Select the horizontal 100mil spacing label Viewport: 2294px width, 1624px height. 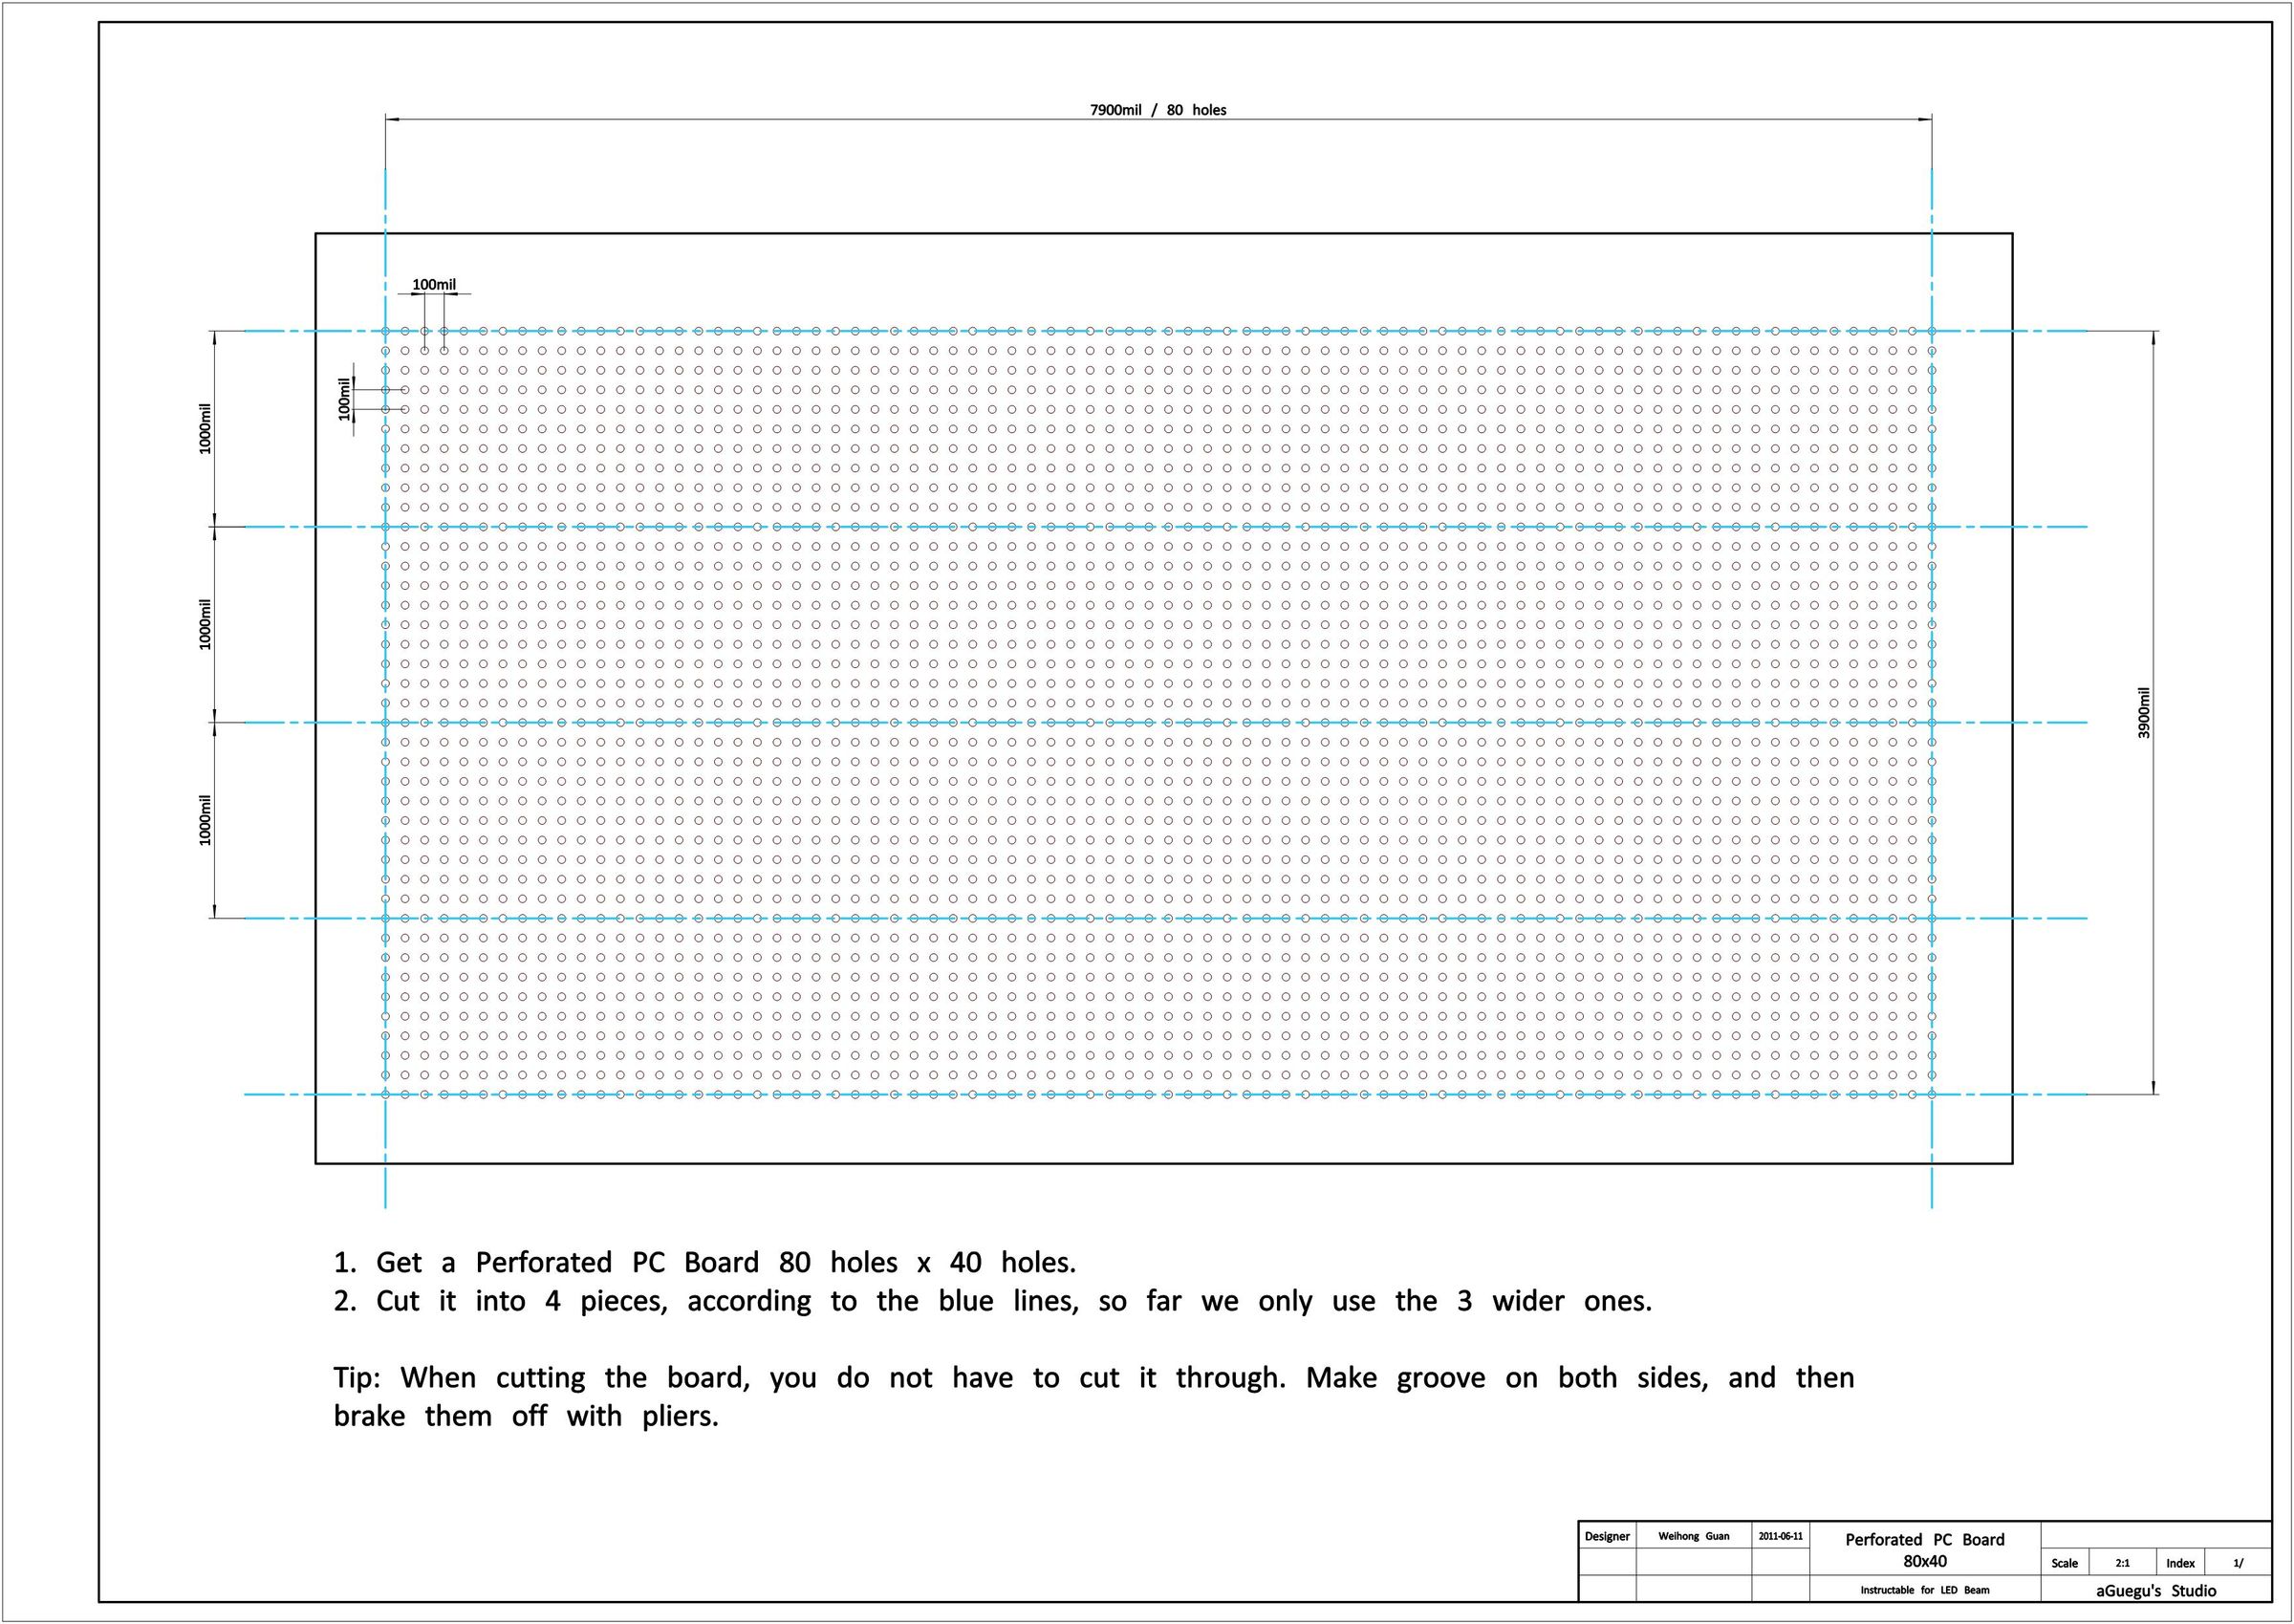pyautogui.click(x=434, y=285)
